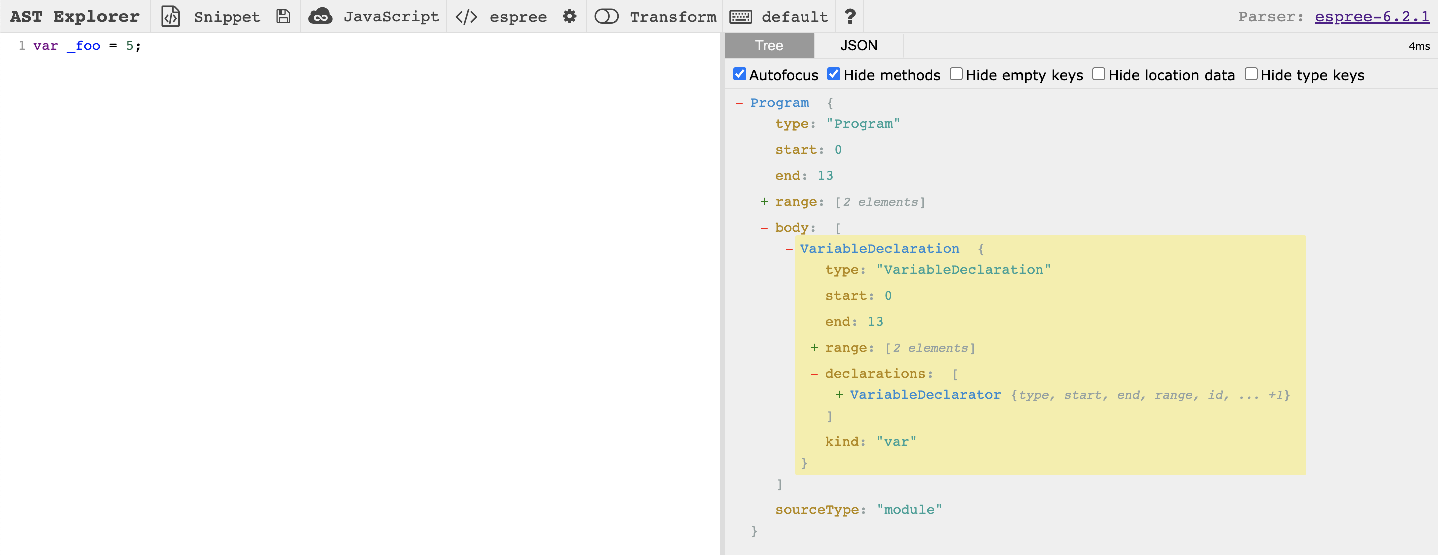Click the keyboard keymap icon

(740, 16)
